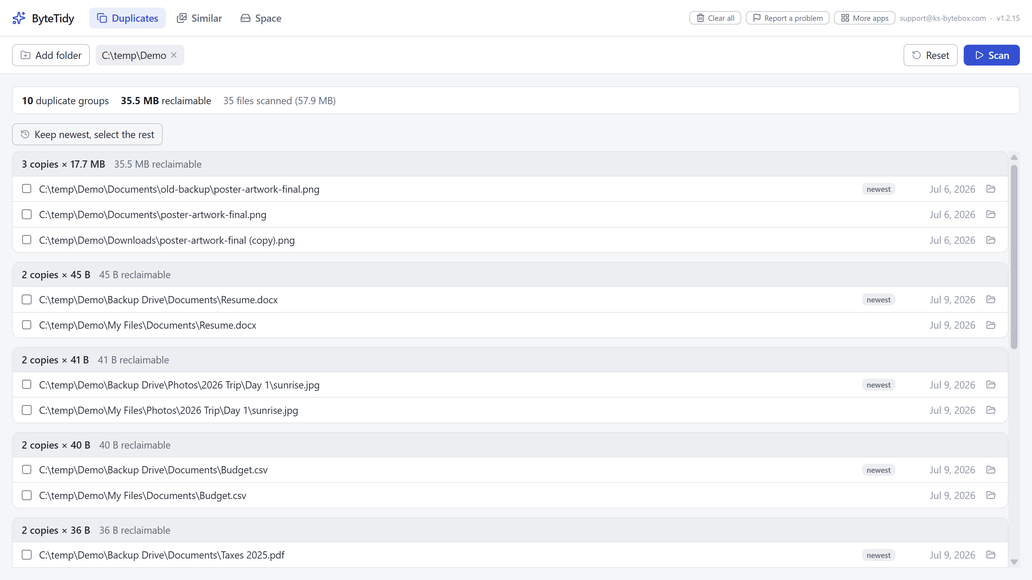Click the 3 copies × 17.7 MB group header
The height and width of the screenshot is (580, 1032).
click(x=510, y=164)
